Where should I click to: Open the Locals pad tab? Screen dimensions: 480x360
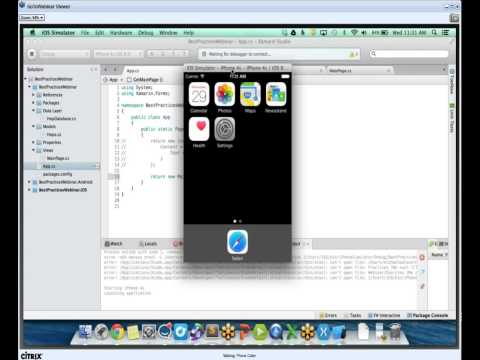pyautogui.click(x=148, y=244)
